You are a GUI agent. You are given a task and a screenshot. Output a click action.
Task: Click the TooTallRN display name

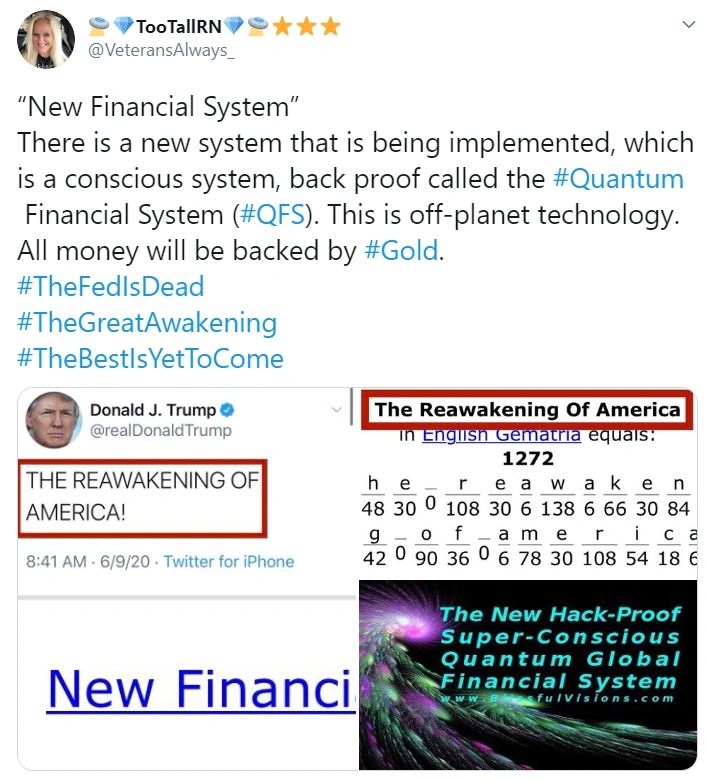click(x=178, y=26)
